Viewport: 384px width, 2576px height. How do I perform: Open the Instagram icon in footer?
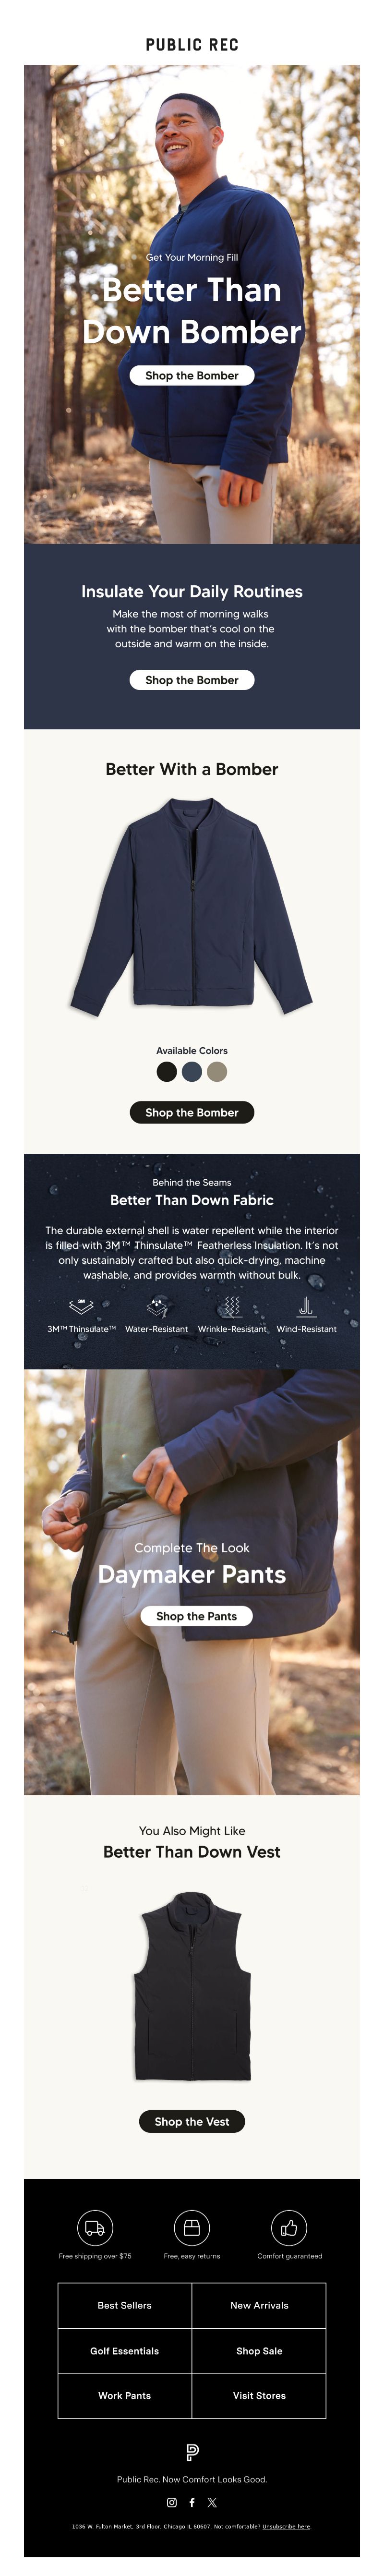(172, 2502)
